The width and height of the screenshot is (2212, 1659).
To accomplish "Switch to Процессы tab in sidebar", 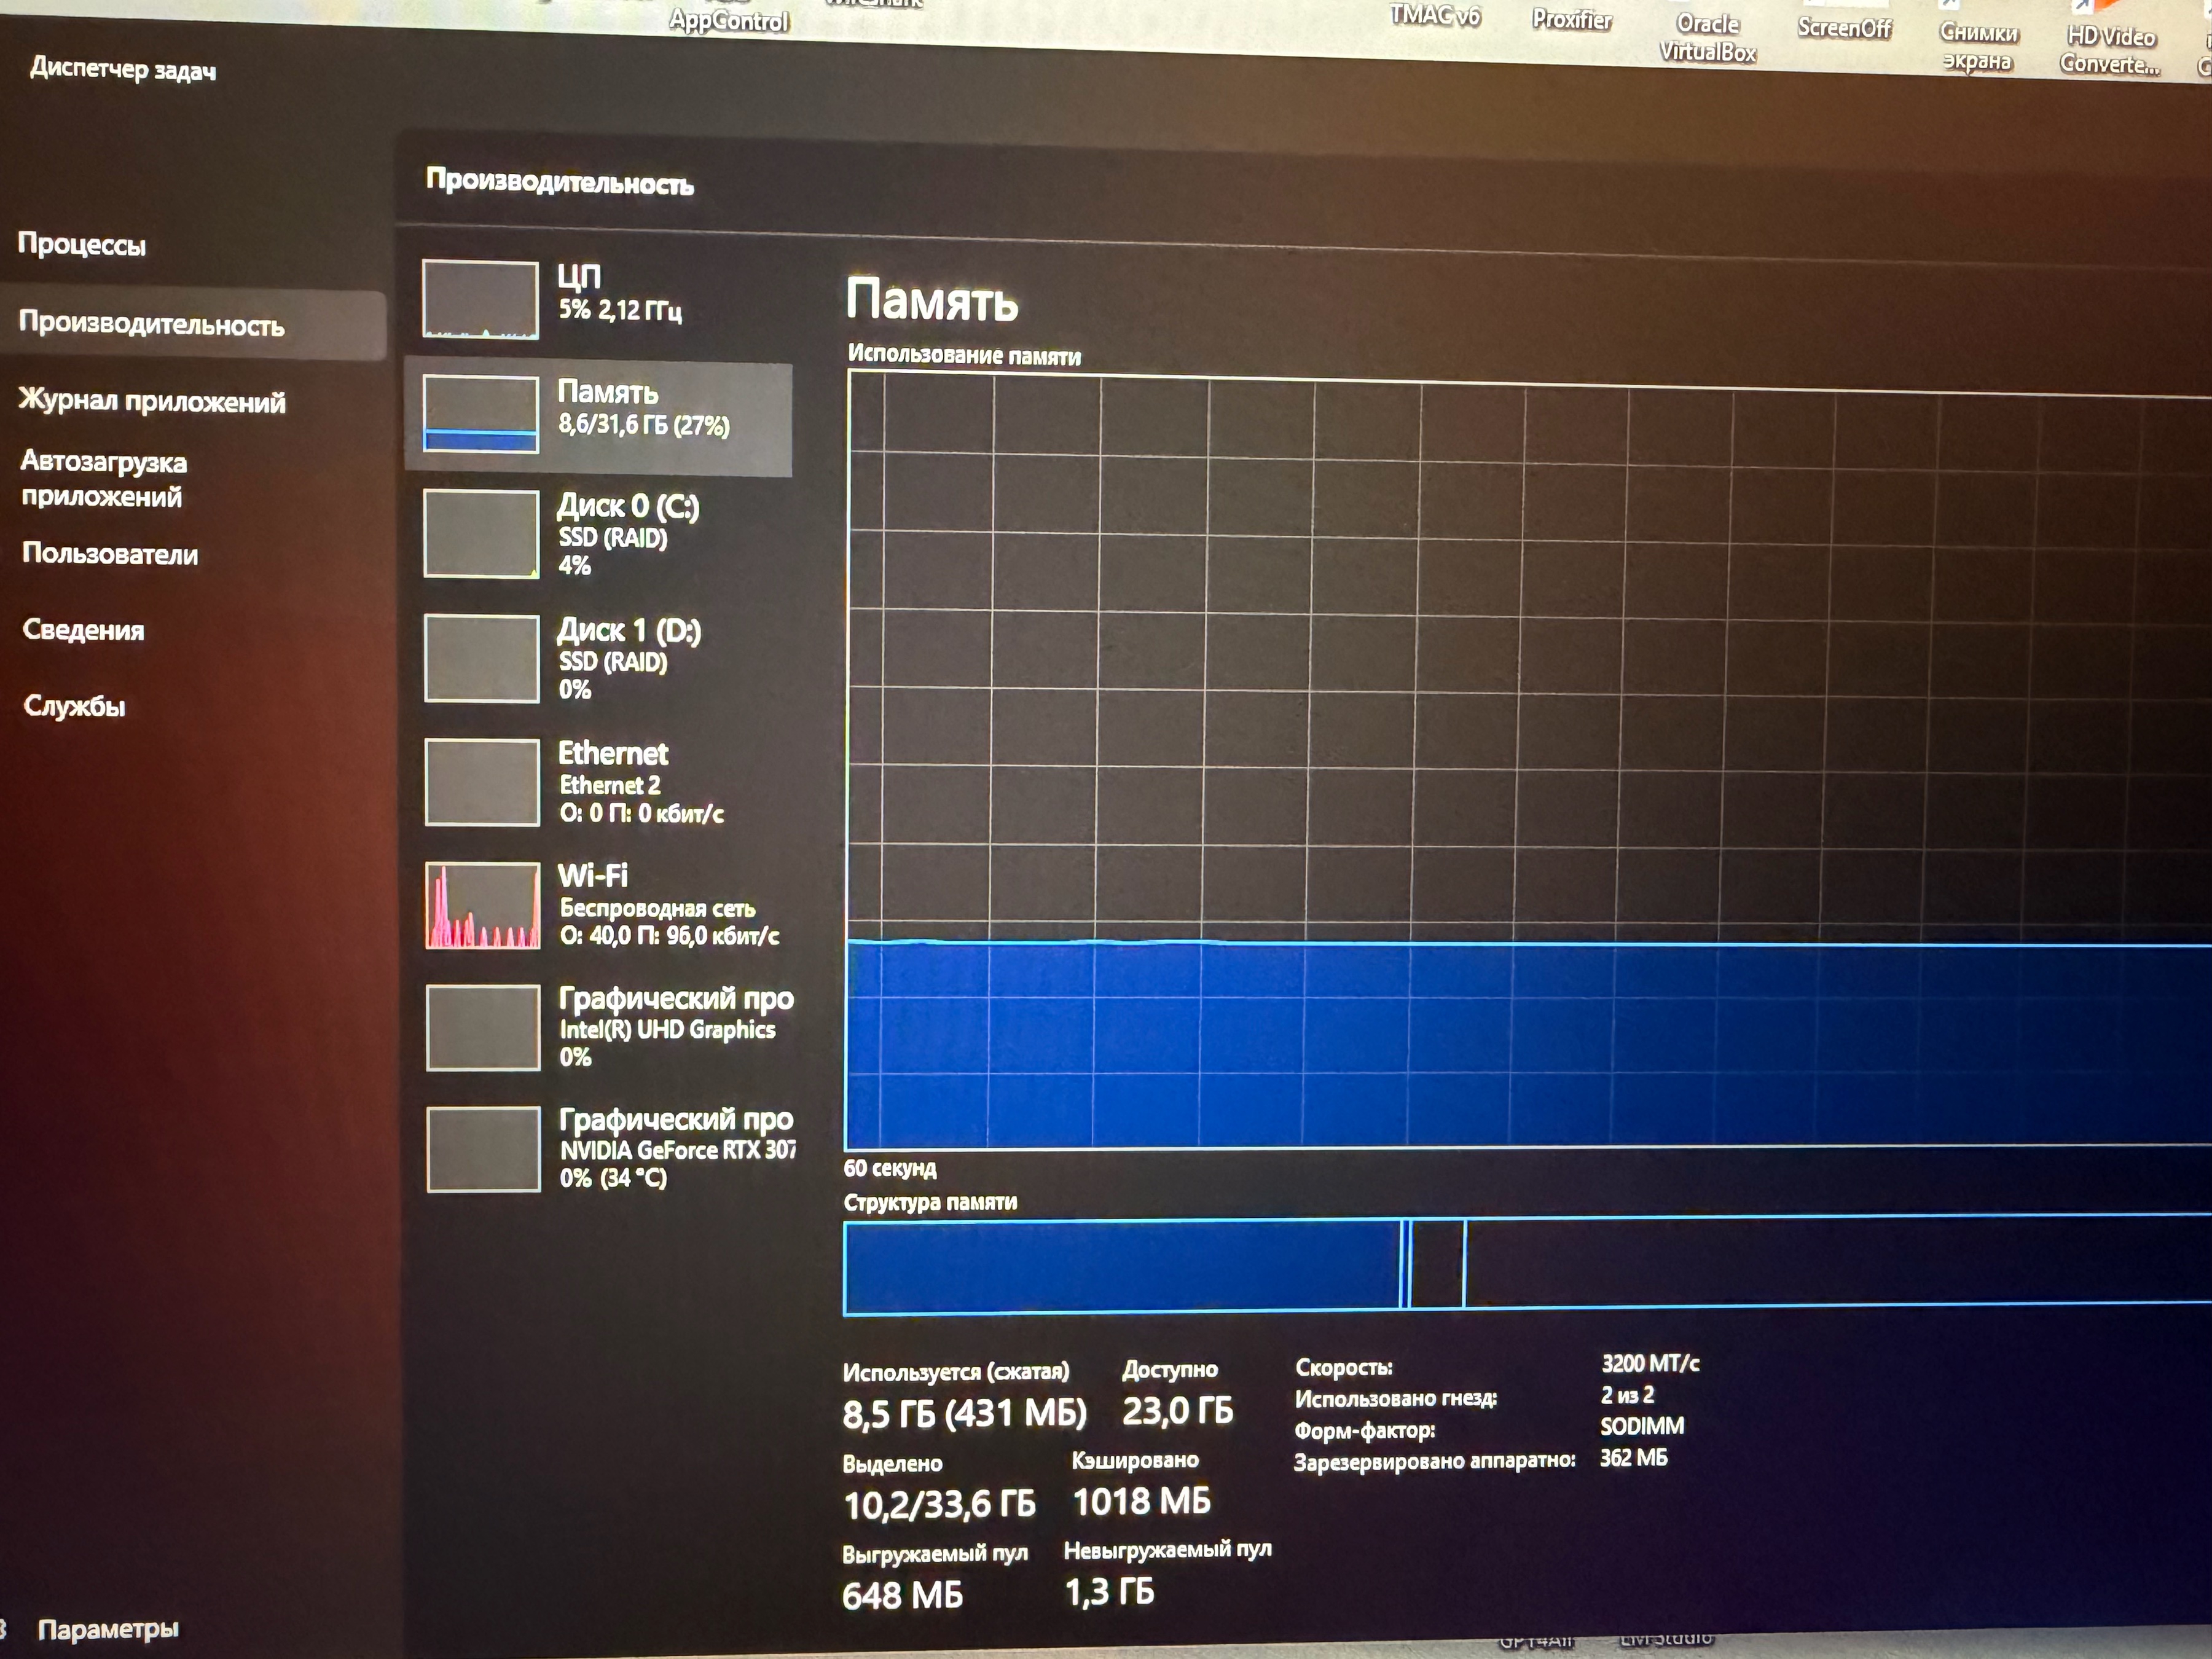I will pos(82,244).
